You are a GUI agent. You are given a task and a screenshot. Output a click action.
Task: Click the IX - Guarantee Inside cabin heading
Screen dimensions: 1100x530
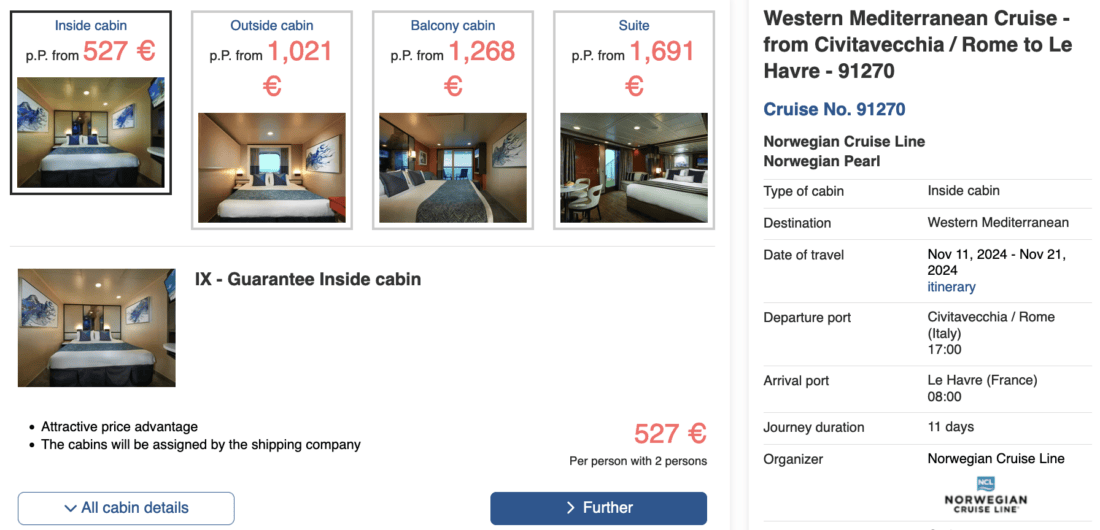click(x=308, y=279)
